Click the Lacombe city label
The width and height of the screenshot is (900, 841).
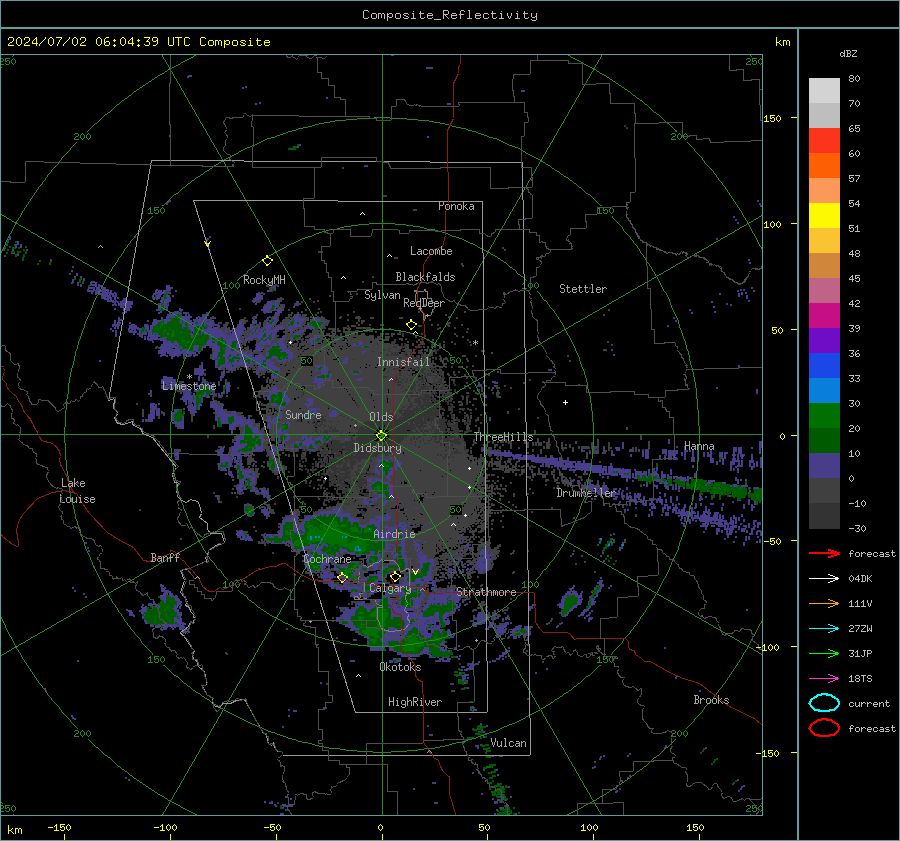pyautogui.click(x=431, y=251)
